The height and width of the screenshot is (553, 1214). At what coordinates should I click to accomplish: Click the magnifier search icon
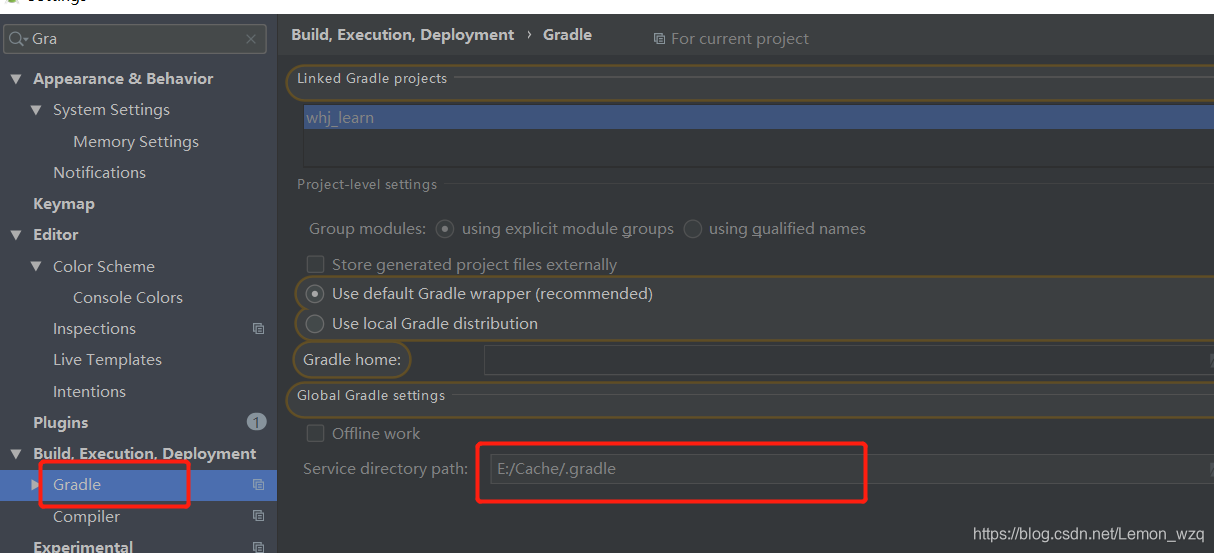pyautogui.click(x=17, y=39)
